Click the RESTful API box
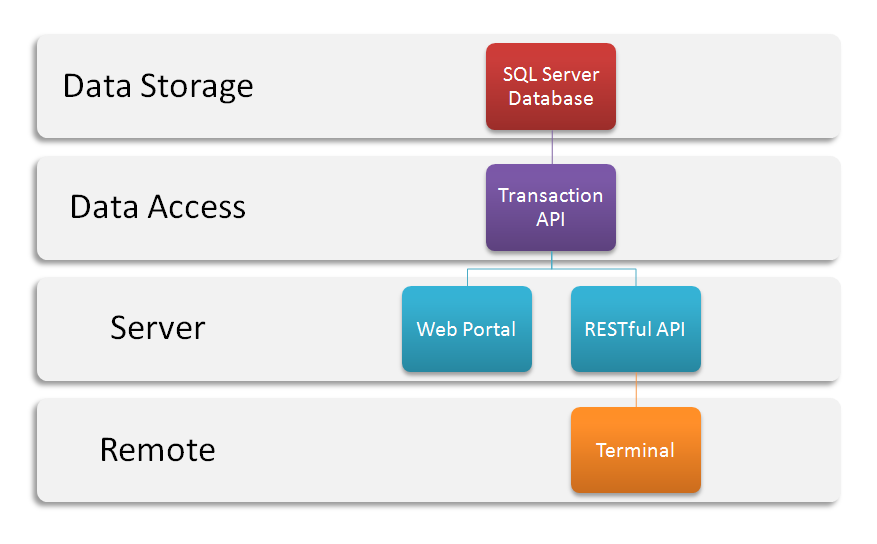The height and width of the screenshot is (544, 877). tap(636, 329)
